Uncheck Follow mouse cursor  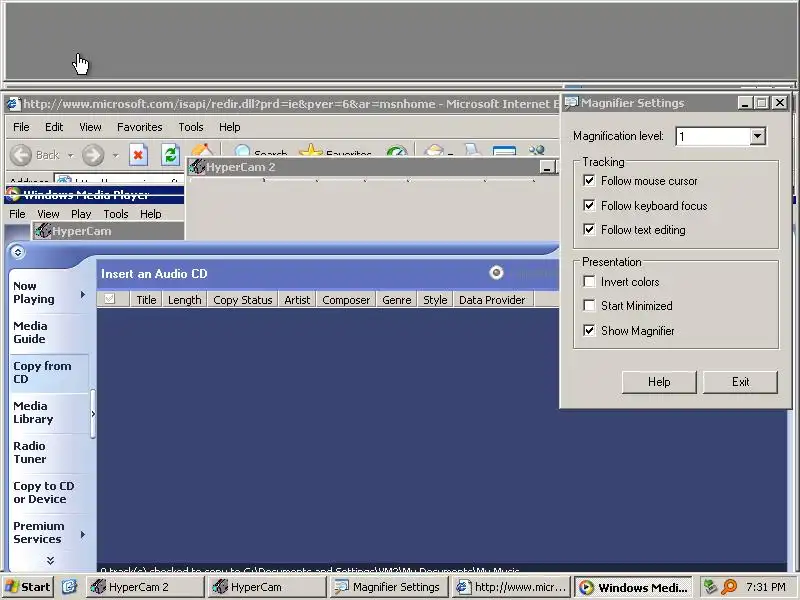pos(589,181)
